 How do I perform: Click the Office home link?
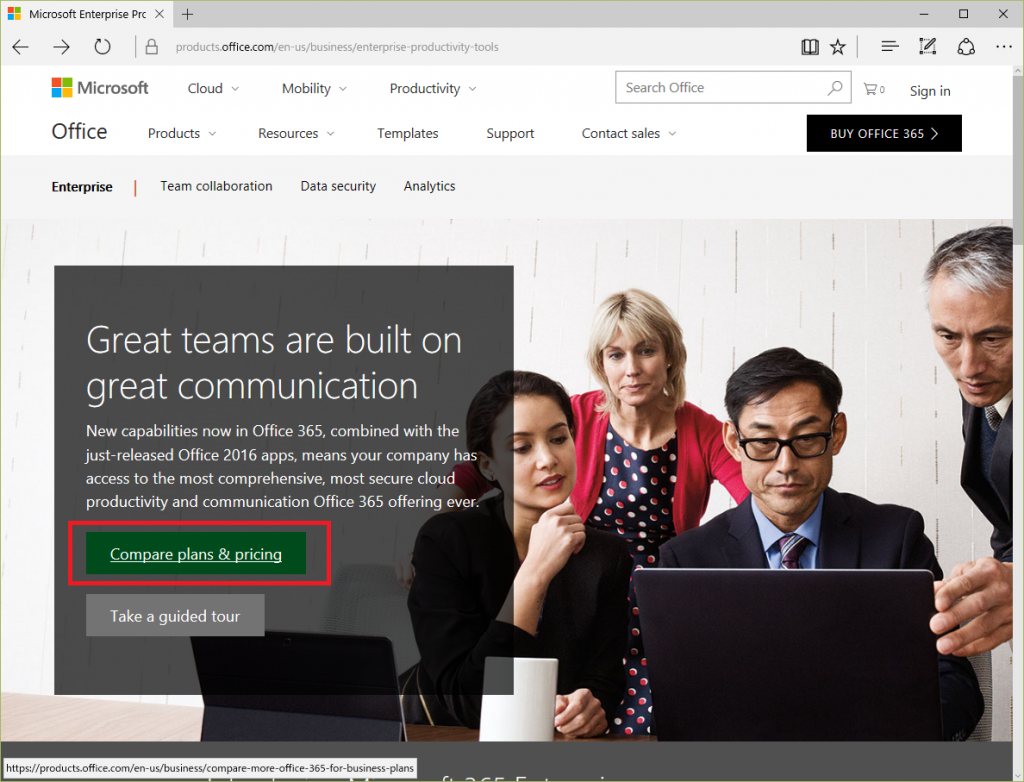(x=80, y=131)
